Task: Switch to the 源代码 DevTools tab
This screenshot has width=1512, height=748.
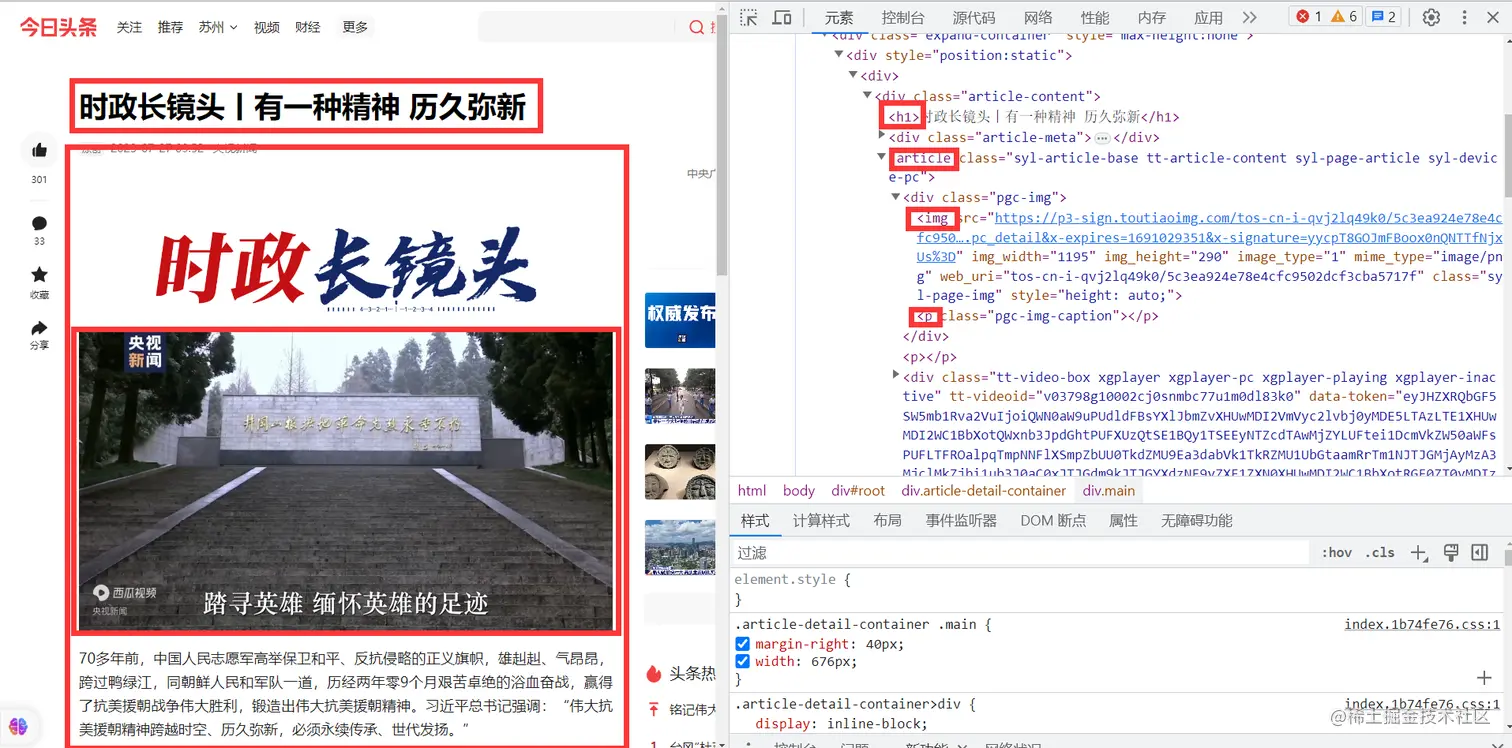Action: click(x=974, y=17)
